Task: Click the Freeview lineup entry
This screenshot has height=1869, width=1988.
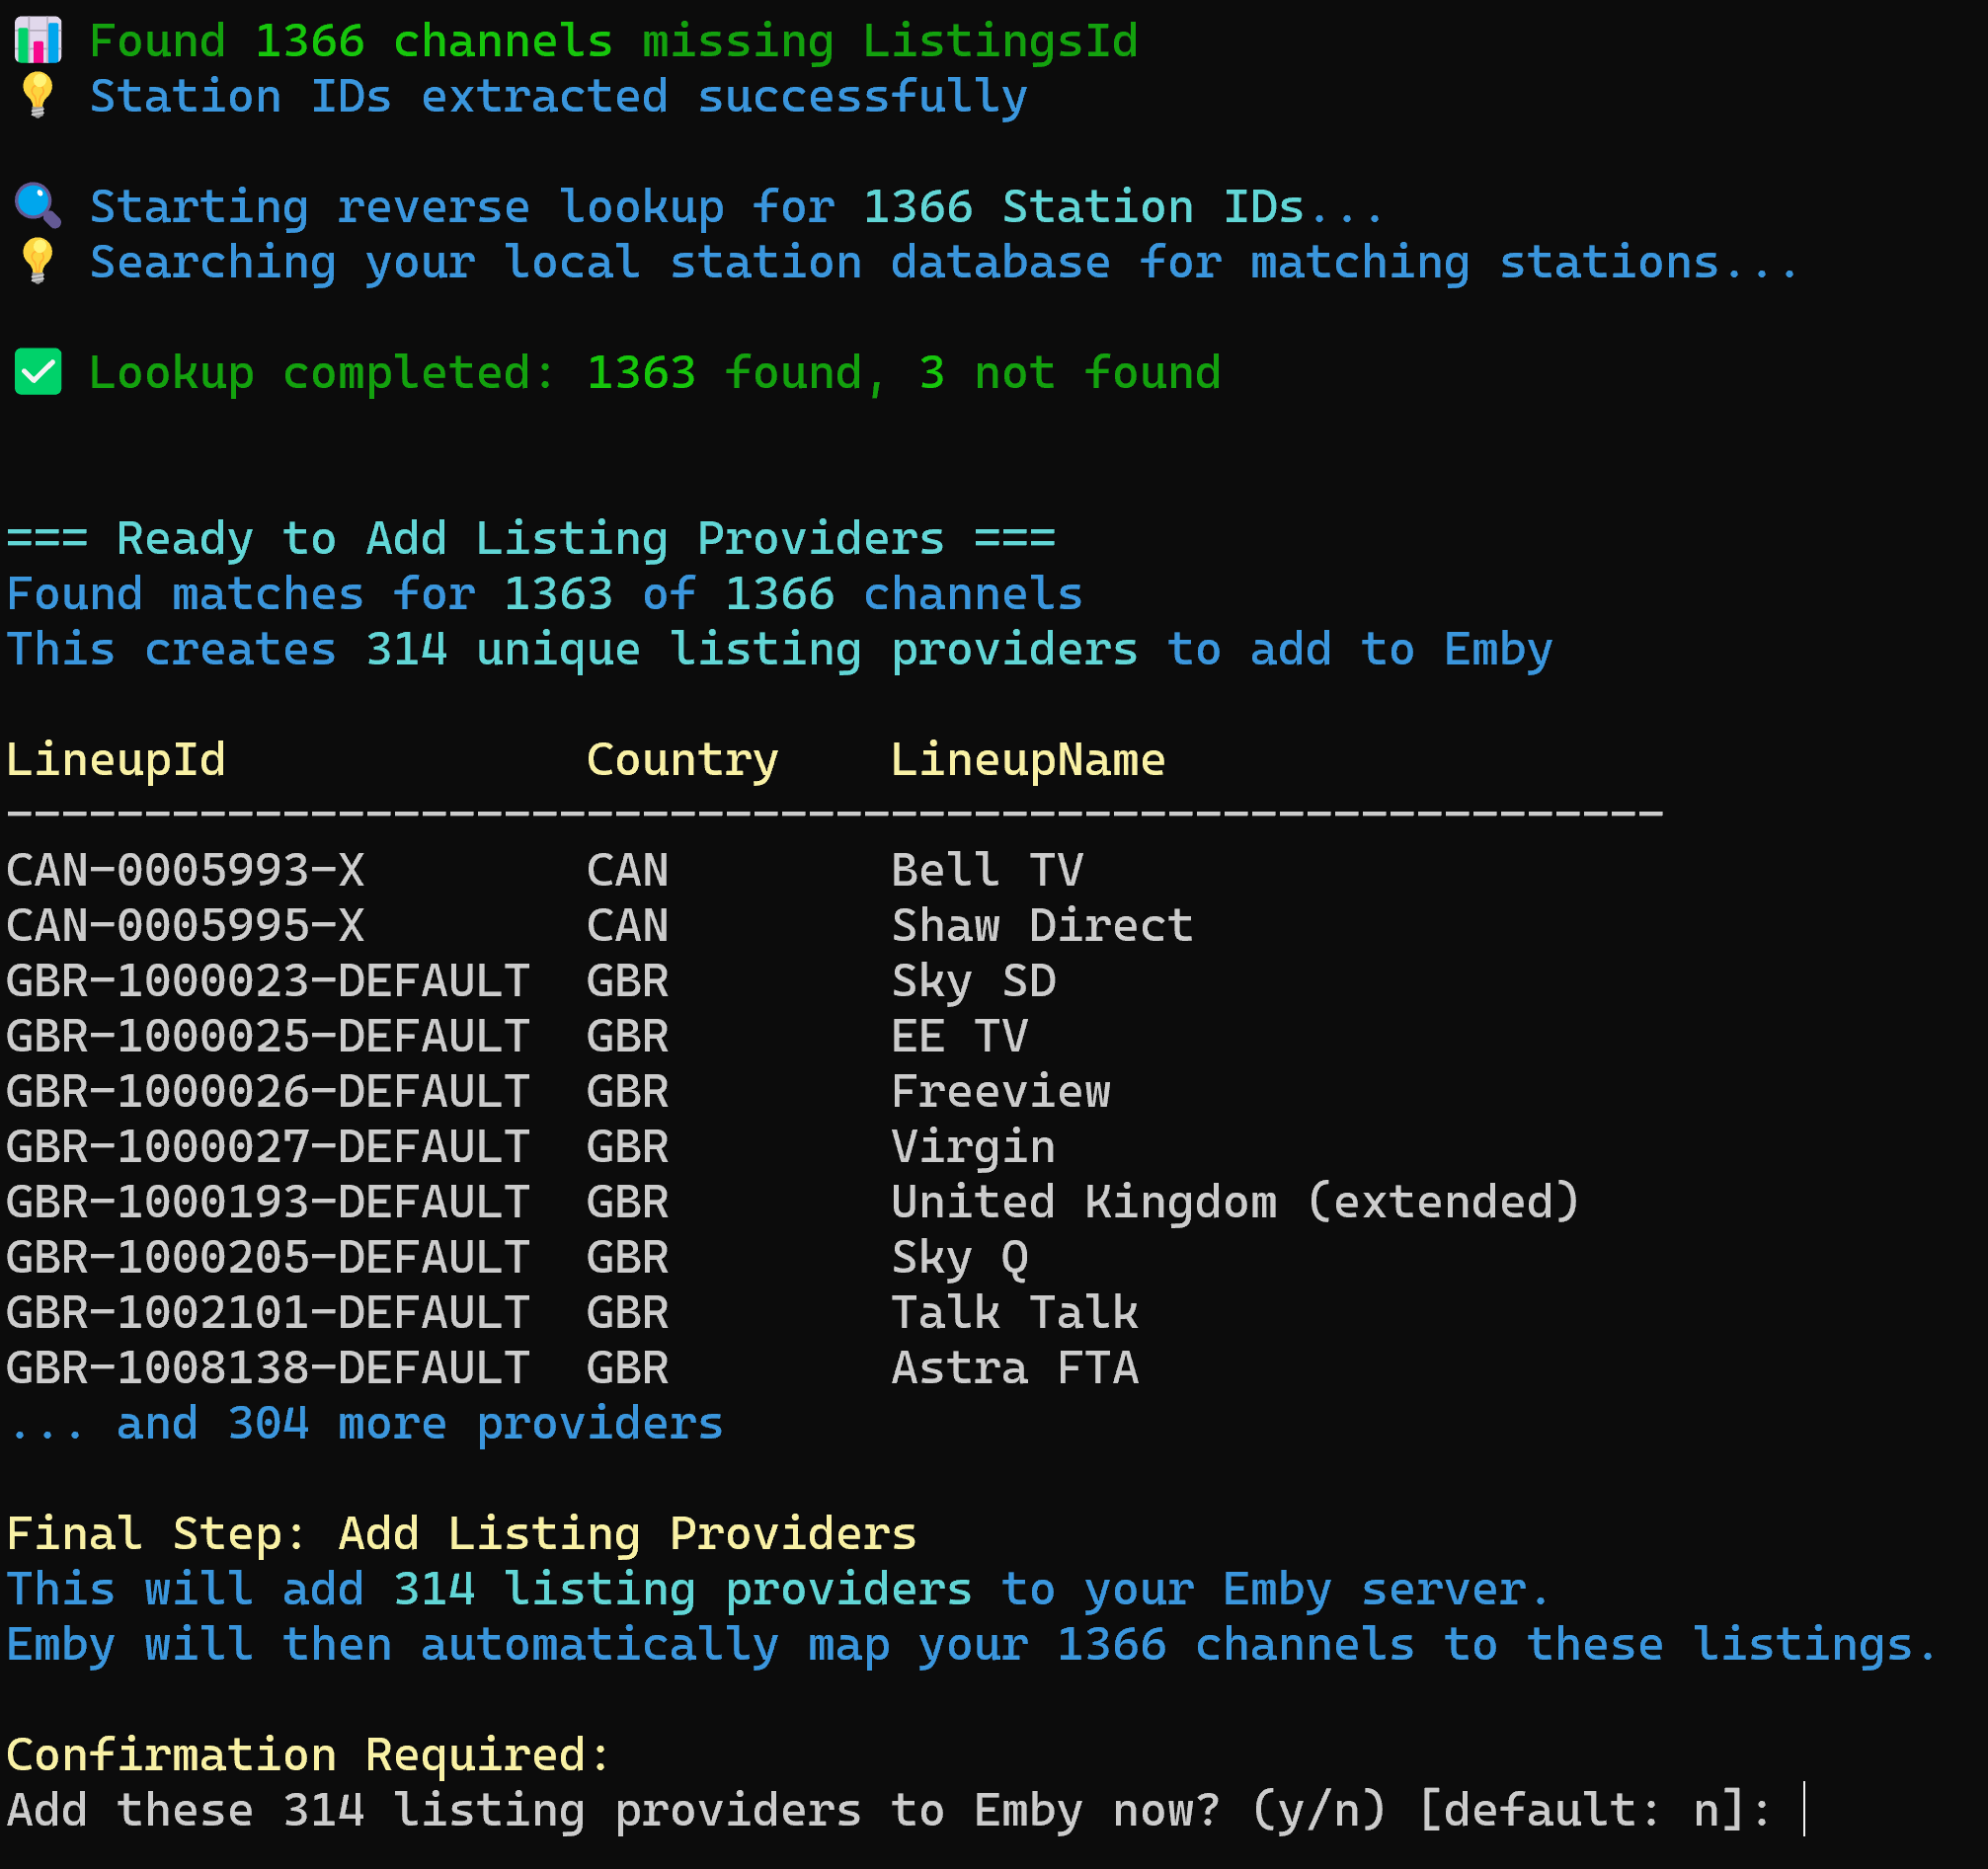Action: click(1000, 1092)
